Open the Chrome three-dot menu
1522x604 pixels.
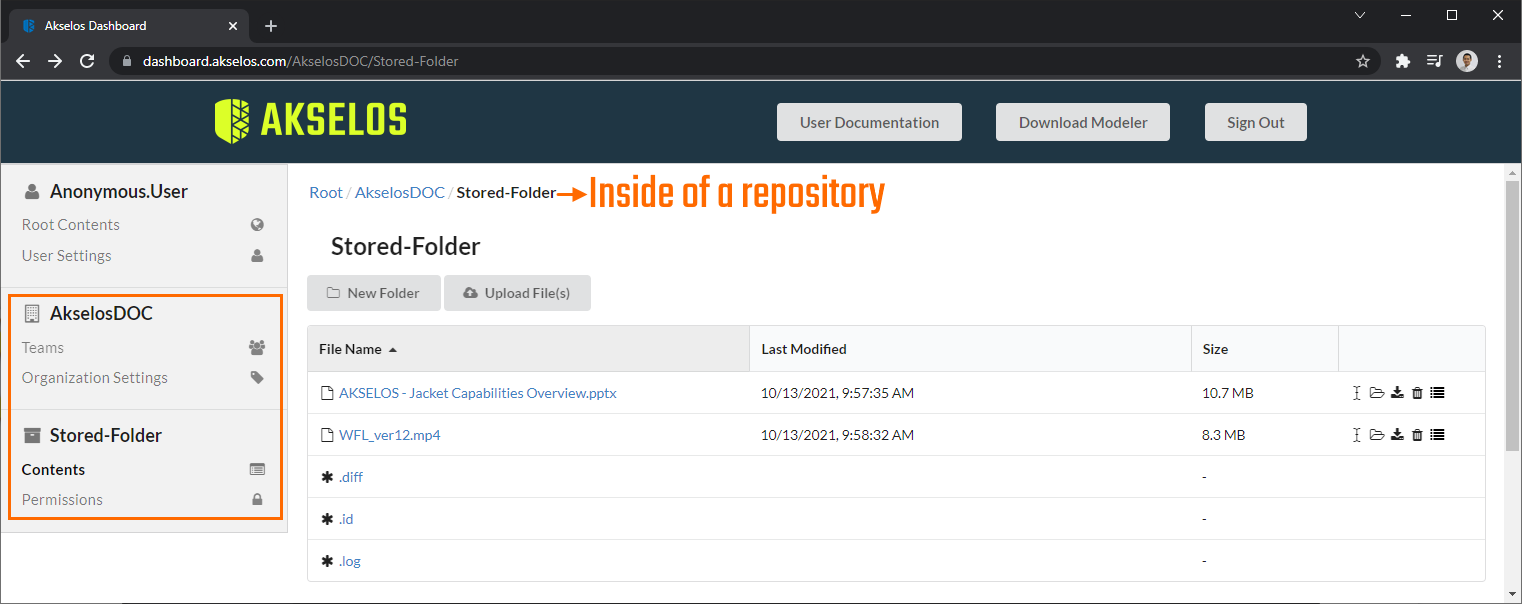point(1499,61)
